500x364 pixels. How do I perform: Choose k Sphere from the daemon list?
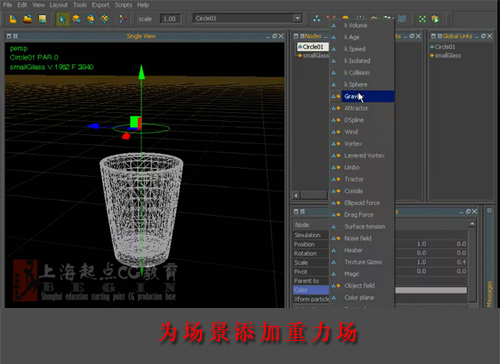coord(362,85)
